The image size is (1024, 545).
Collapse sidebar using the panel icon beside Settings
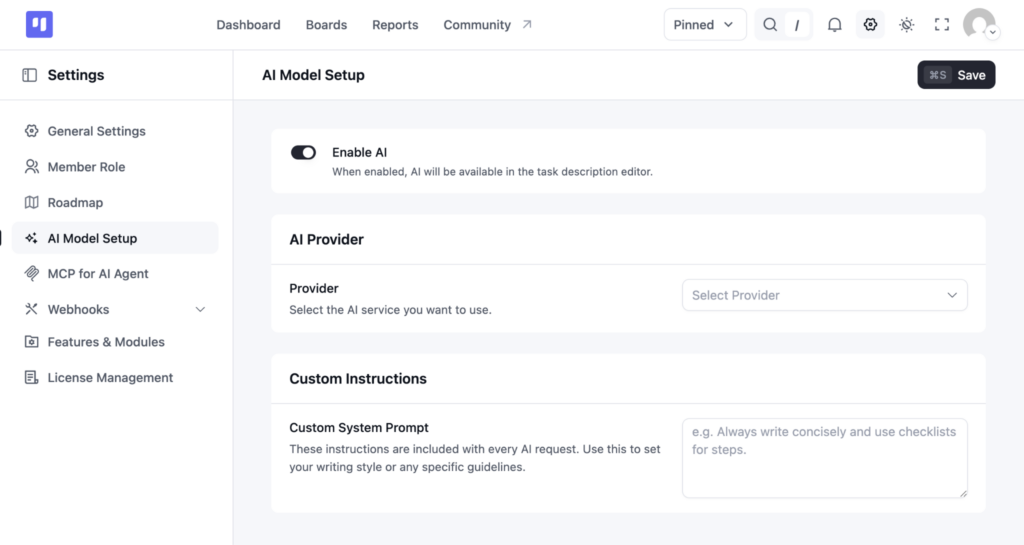pyautogui.click(x=29, y=75)
